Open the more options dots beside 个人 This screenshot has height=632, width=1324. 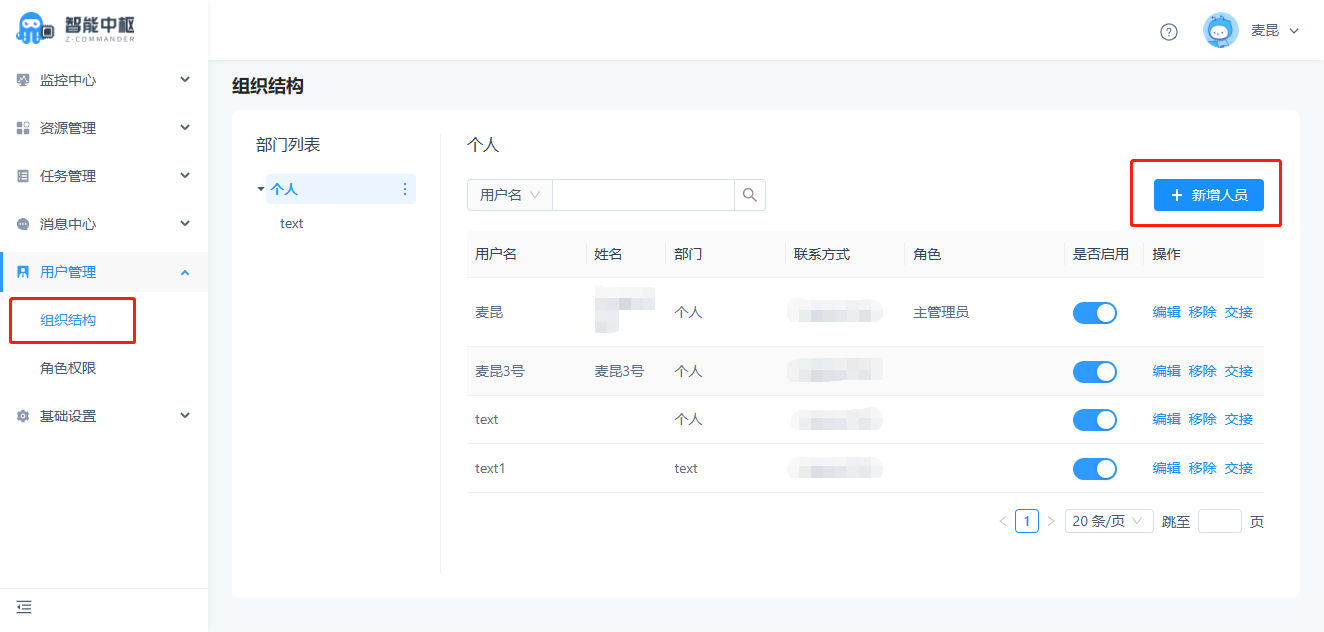point(405,189)
